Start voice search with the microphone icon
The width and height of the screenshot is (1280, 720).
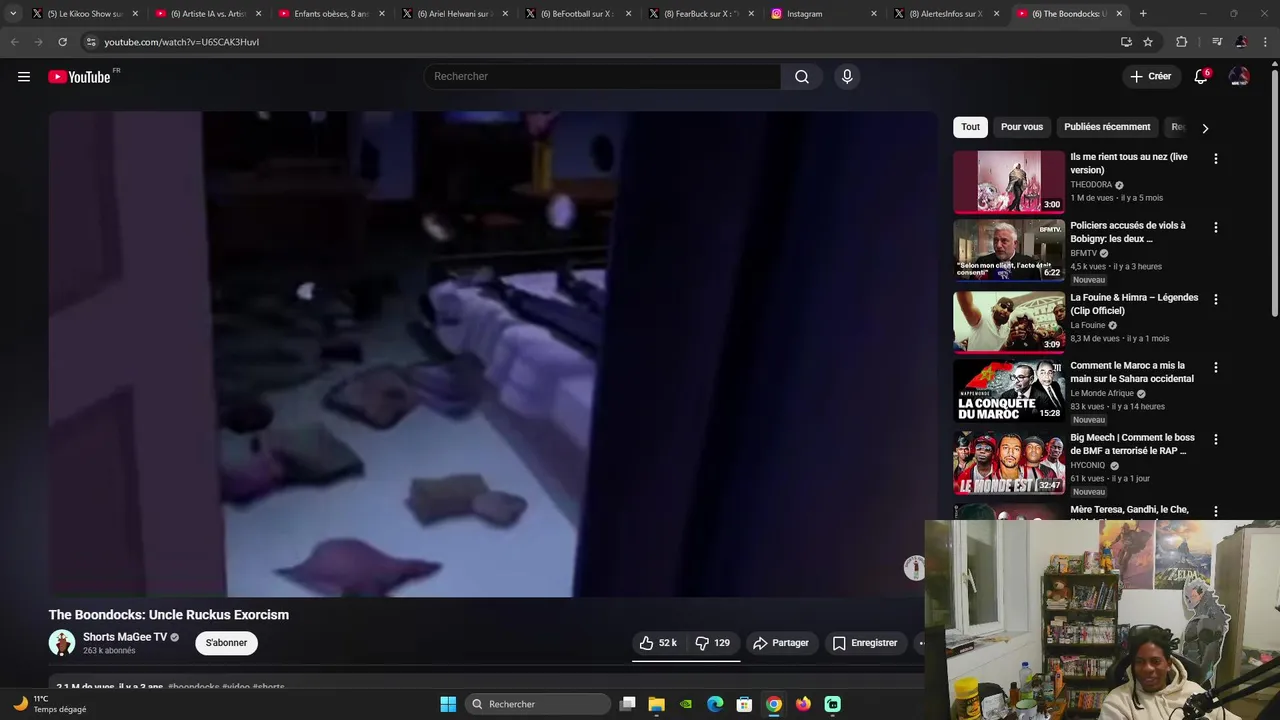847,77
